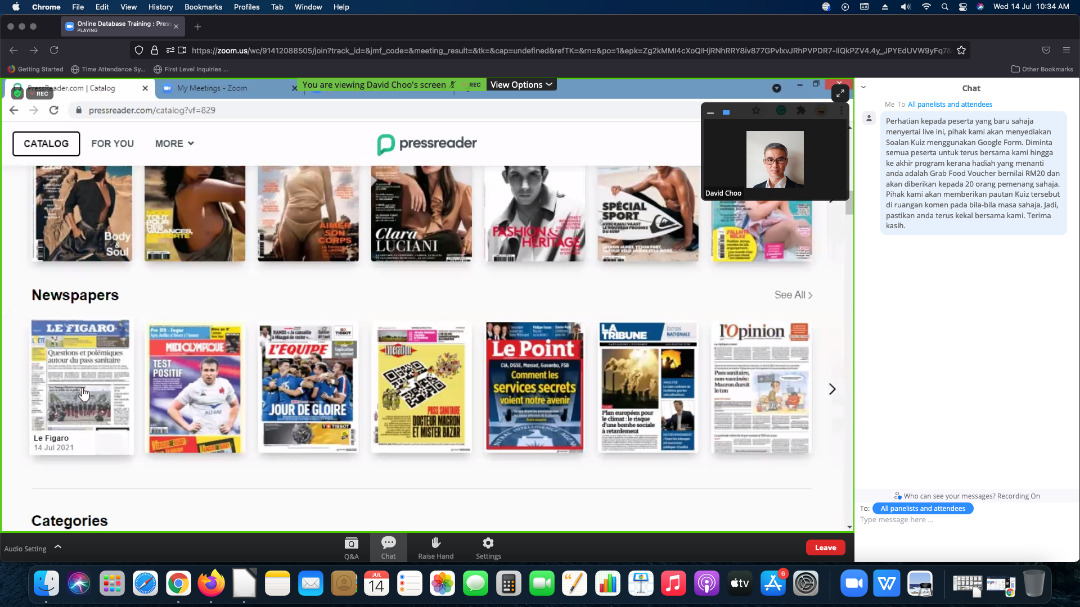Open l'Opinion newspaper cover
Image resolution: width=1080 pixels, height=607 pixels.
tap(761, 387)
